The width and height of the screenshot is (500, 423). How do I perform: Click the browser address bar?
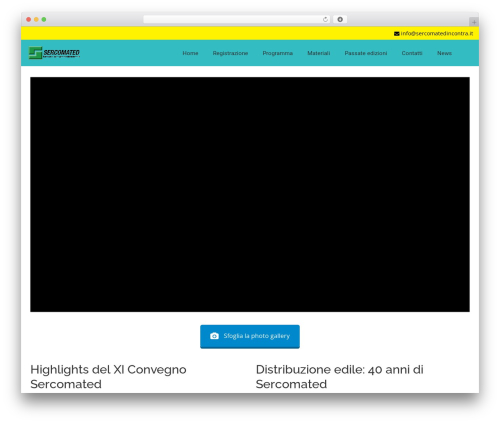tap(236, 19)
